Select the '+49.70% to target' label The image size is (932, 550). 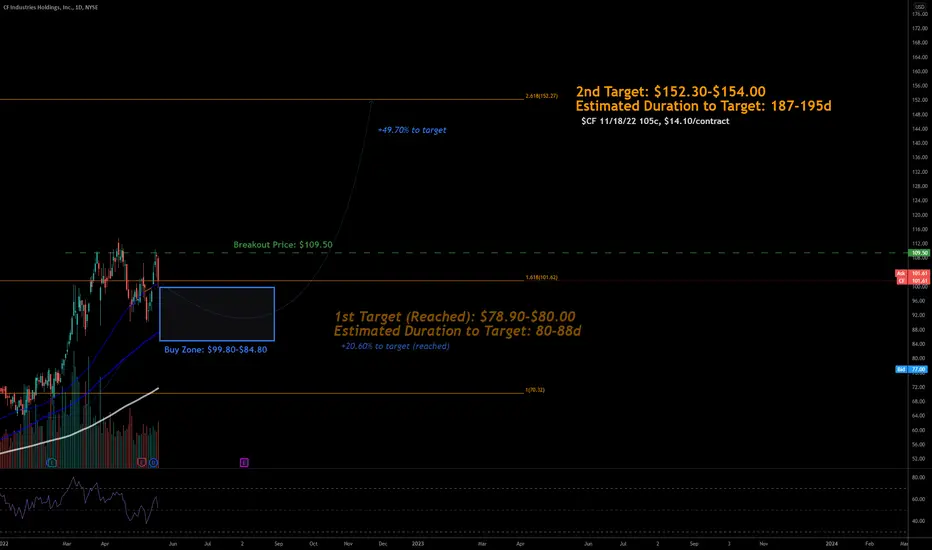[x=412, y=130]
